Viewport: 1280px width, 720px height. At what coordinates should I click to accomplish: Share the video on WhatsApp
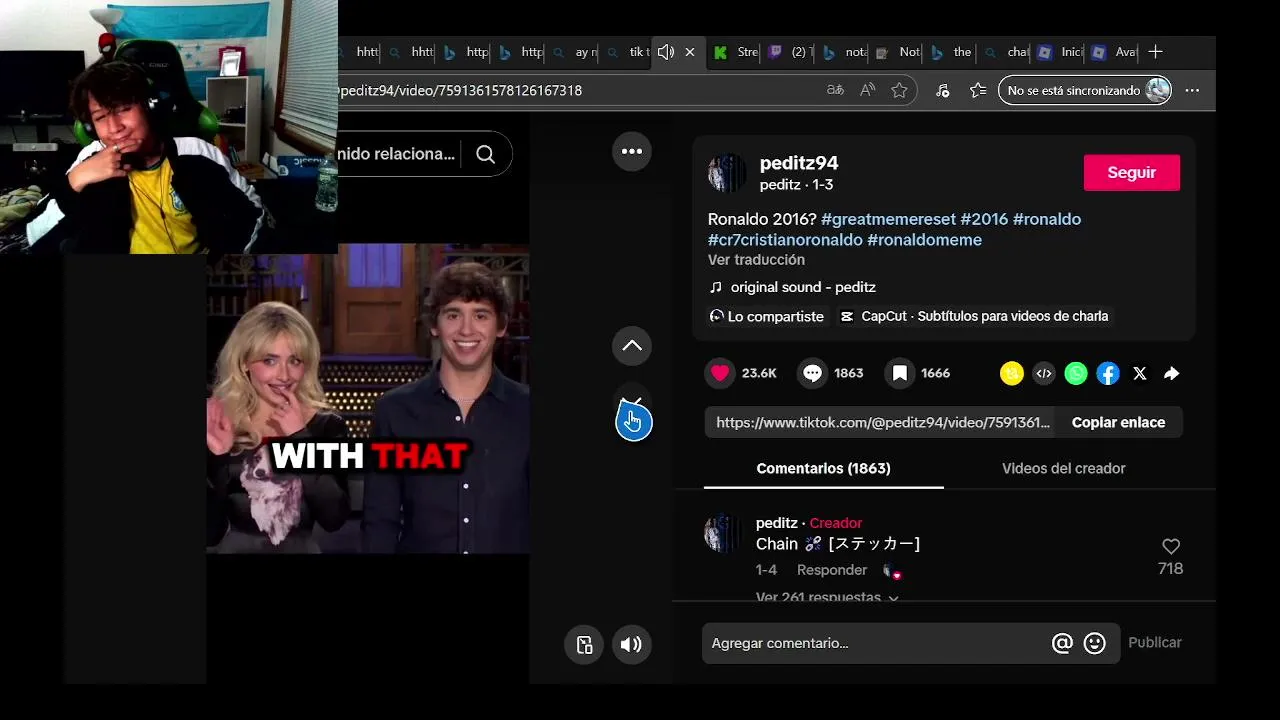click(1076, 373)
